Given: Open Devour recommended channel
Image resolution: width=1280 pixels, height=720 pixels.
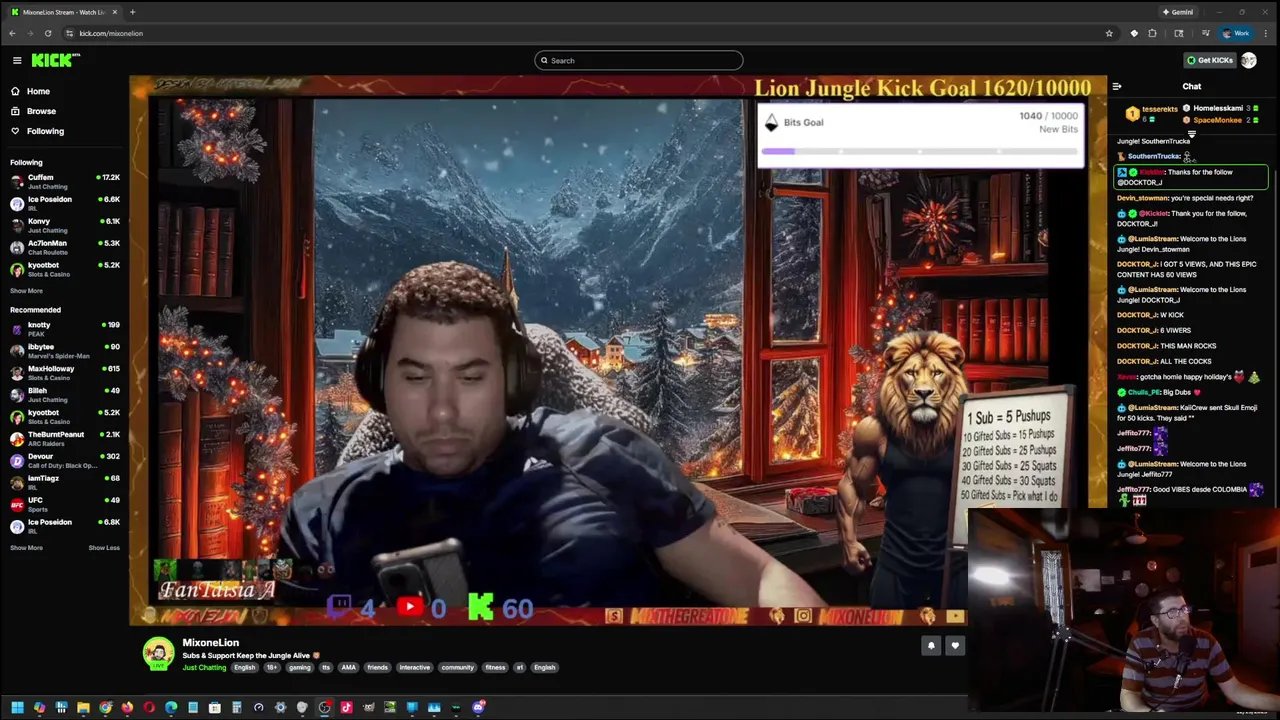Looking at the screenshot, I should [x=64, y=461].
